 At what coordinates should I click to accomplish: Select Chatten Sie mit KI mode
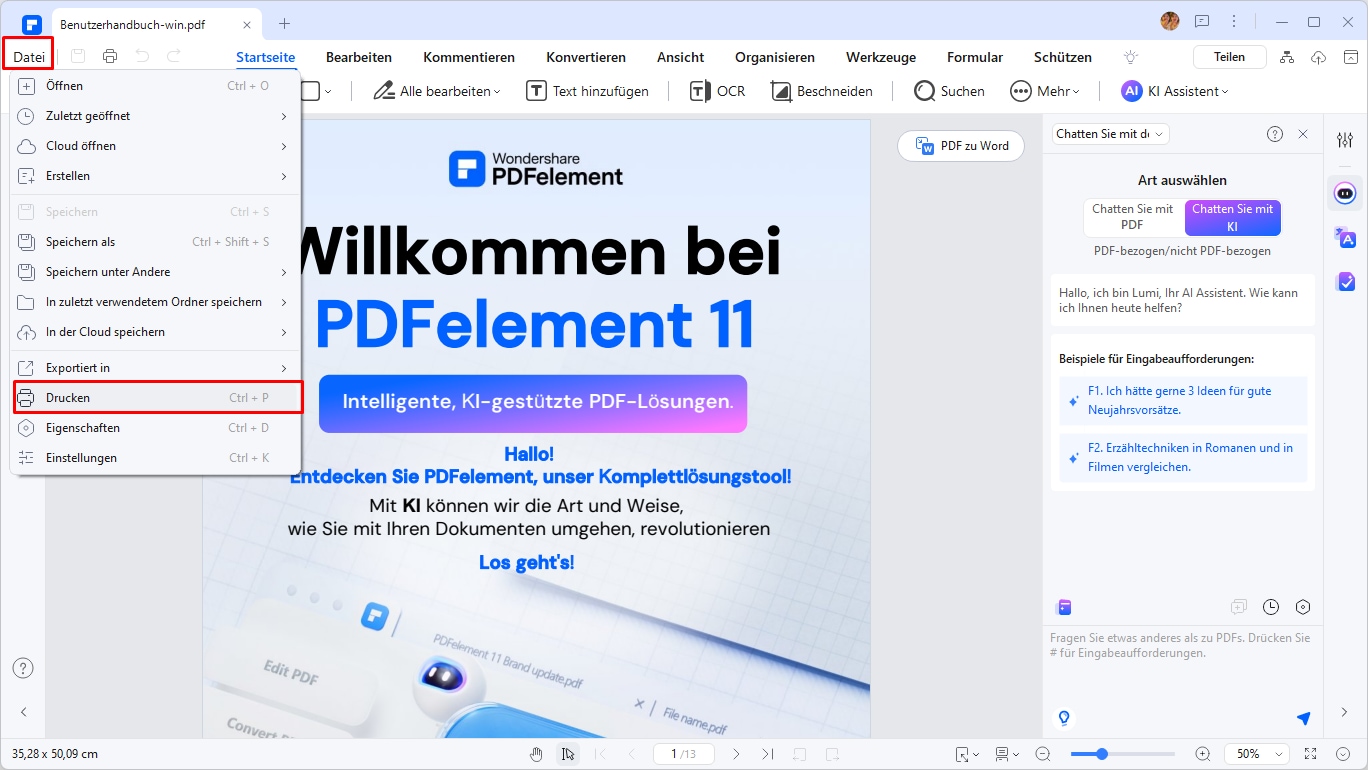(1232, 217)
